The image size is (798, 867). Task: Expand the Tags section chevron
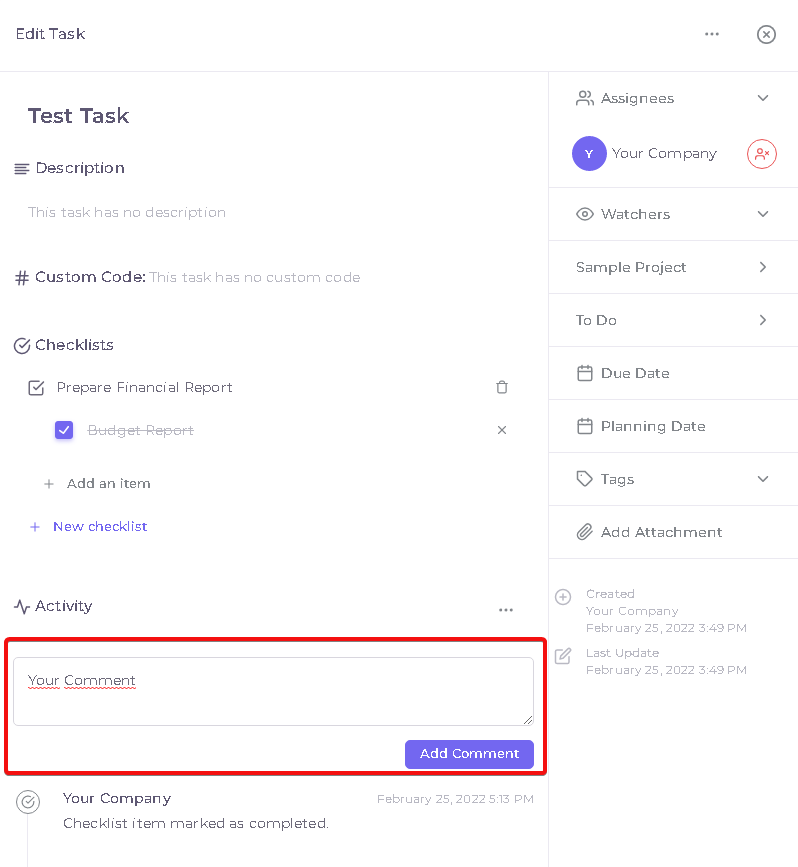coord(763,479)
